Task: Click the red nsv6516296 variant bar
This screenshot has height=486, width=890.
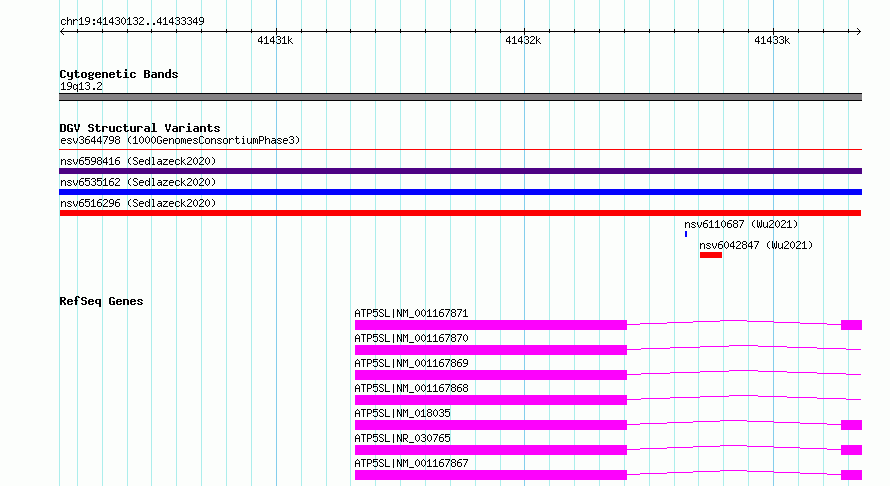Action: tap(460, 213)
